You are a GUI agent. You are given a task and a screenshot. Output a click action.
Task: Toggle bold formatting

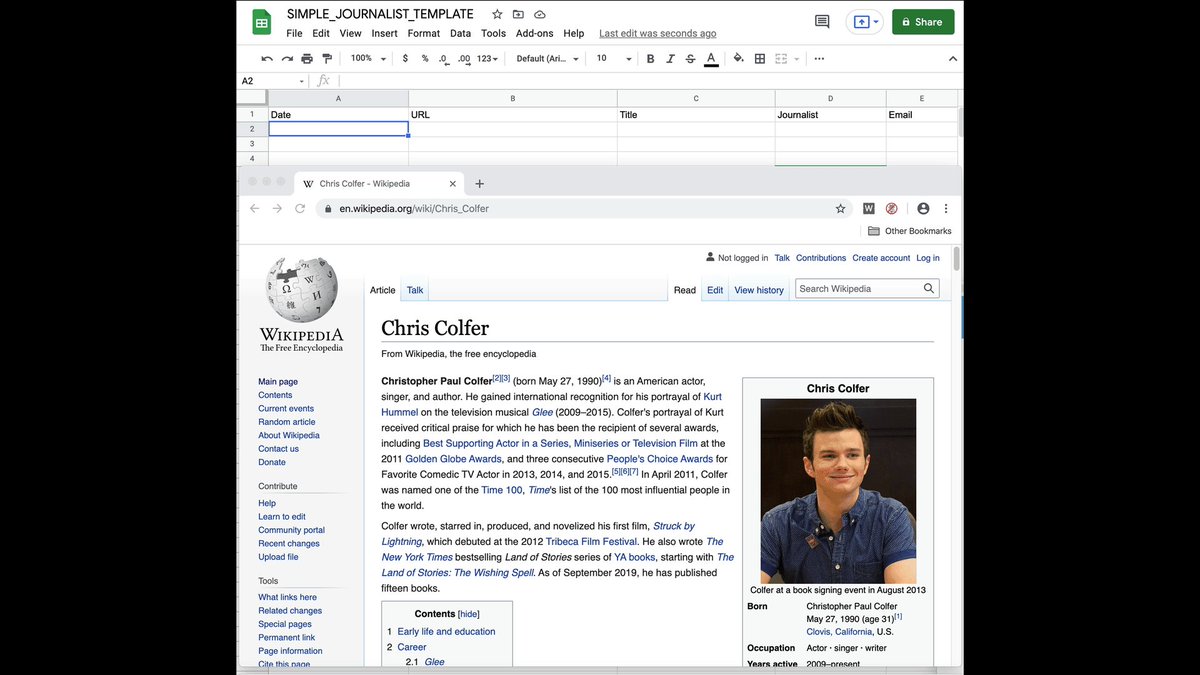(650, 59)
